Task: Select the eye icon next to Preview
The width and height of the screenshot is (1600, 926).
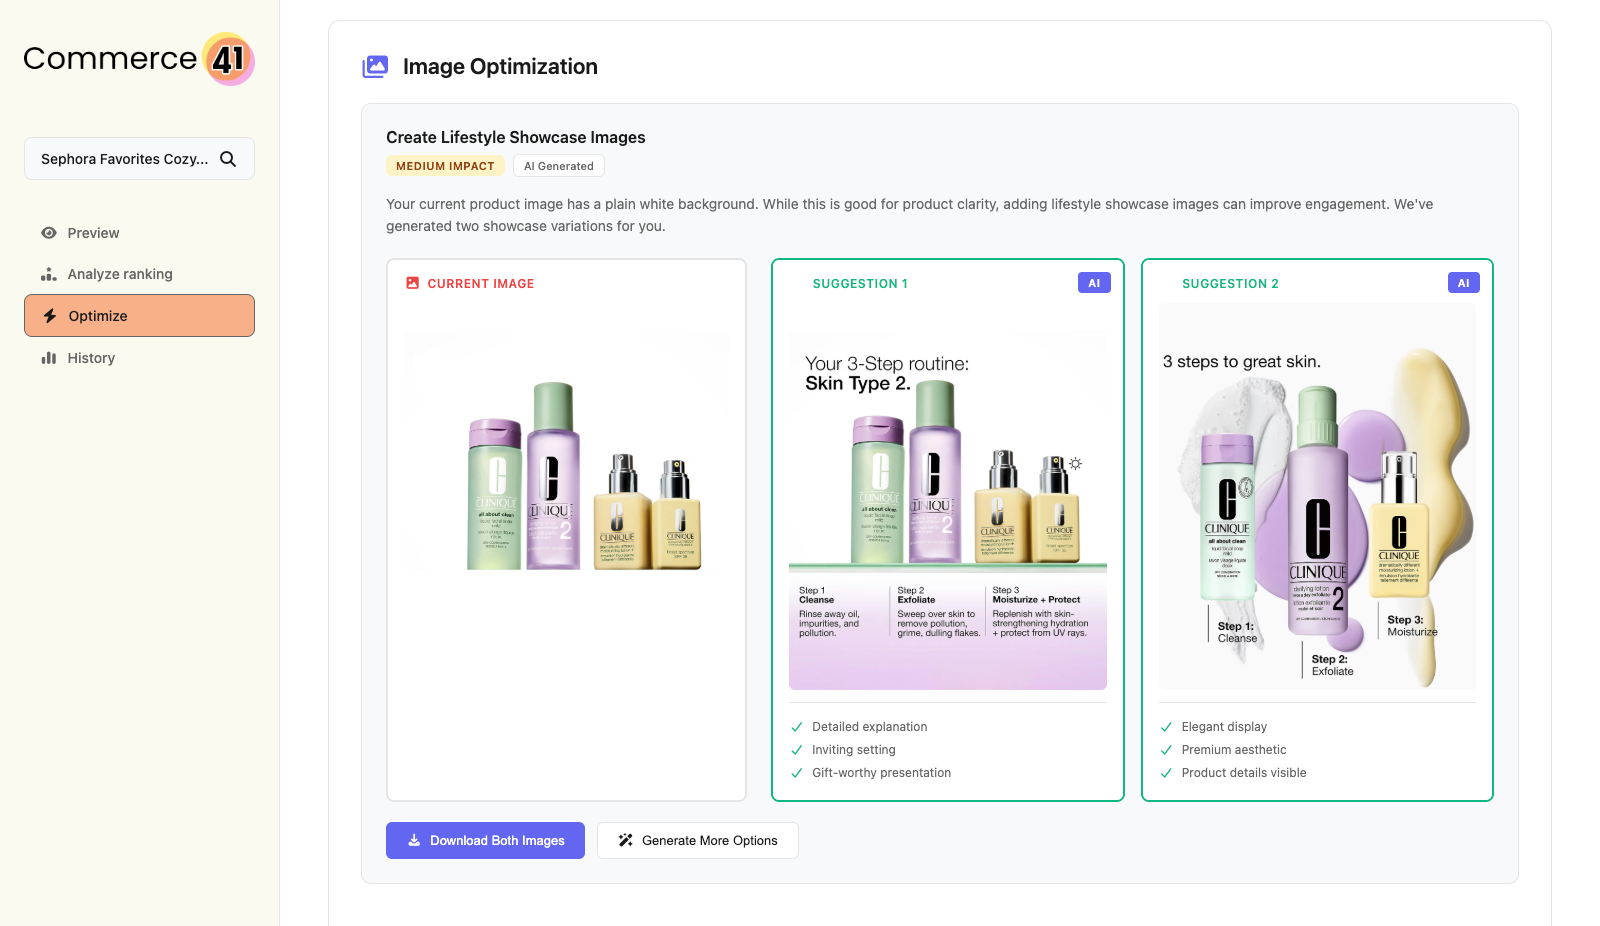Action: [48, 233]
